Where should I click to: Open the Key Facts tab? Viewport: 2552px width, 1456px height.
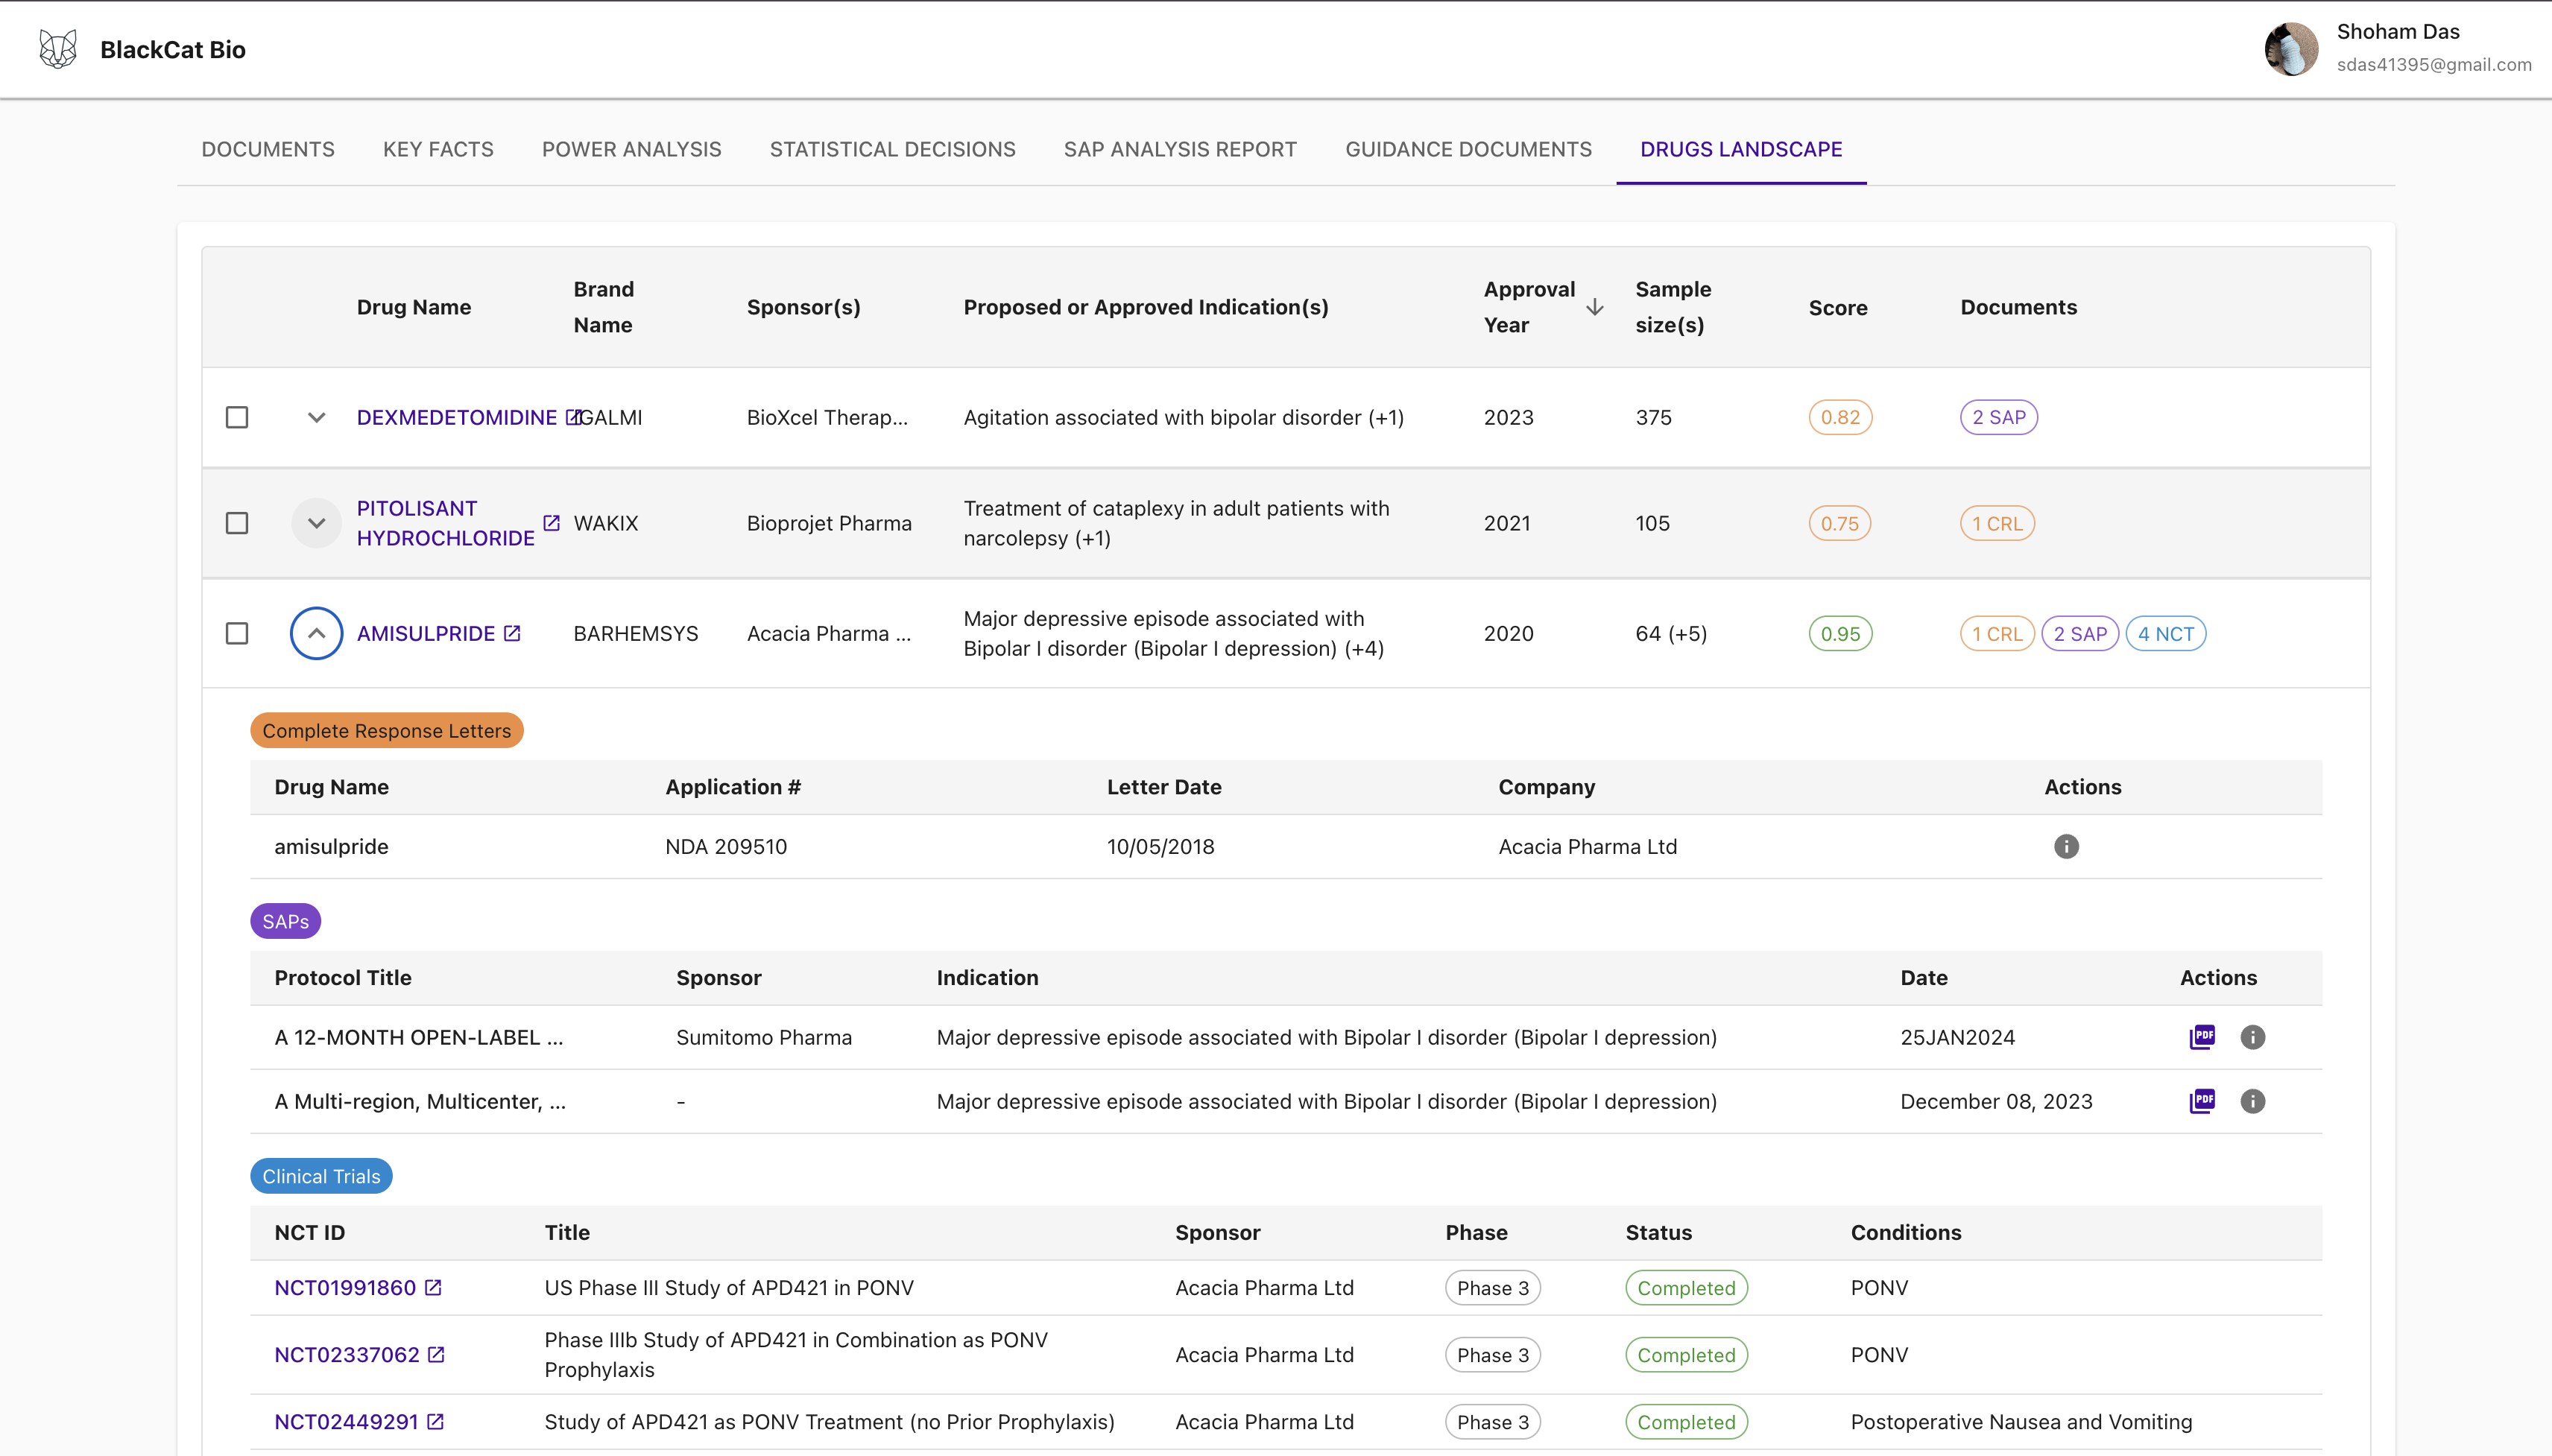[x=438, y=149]
